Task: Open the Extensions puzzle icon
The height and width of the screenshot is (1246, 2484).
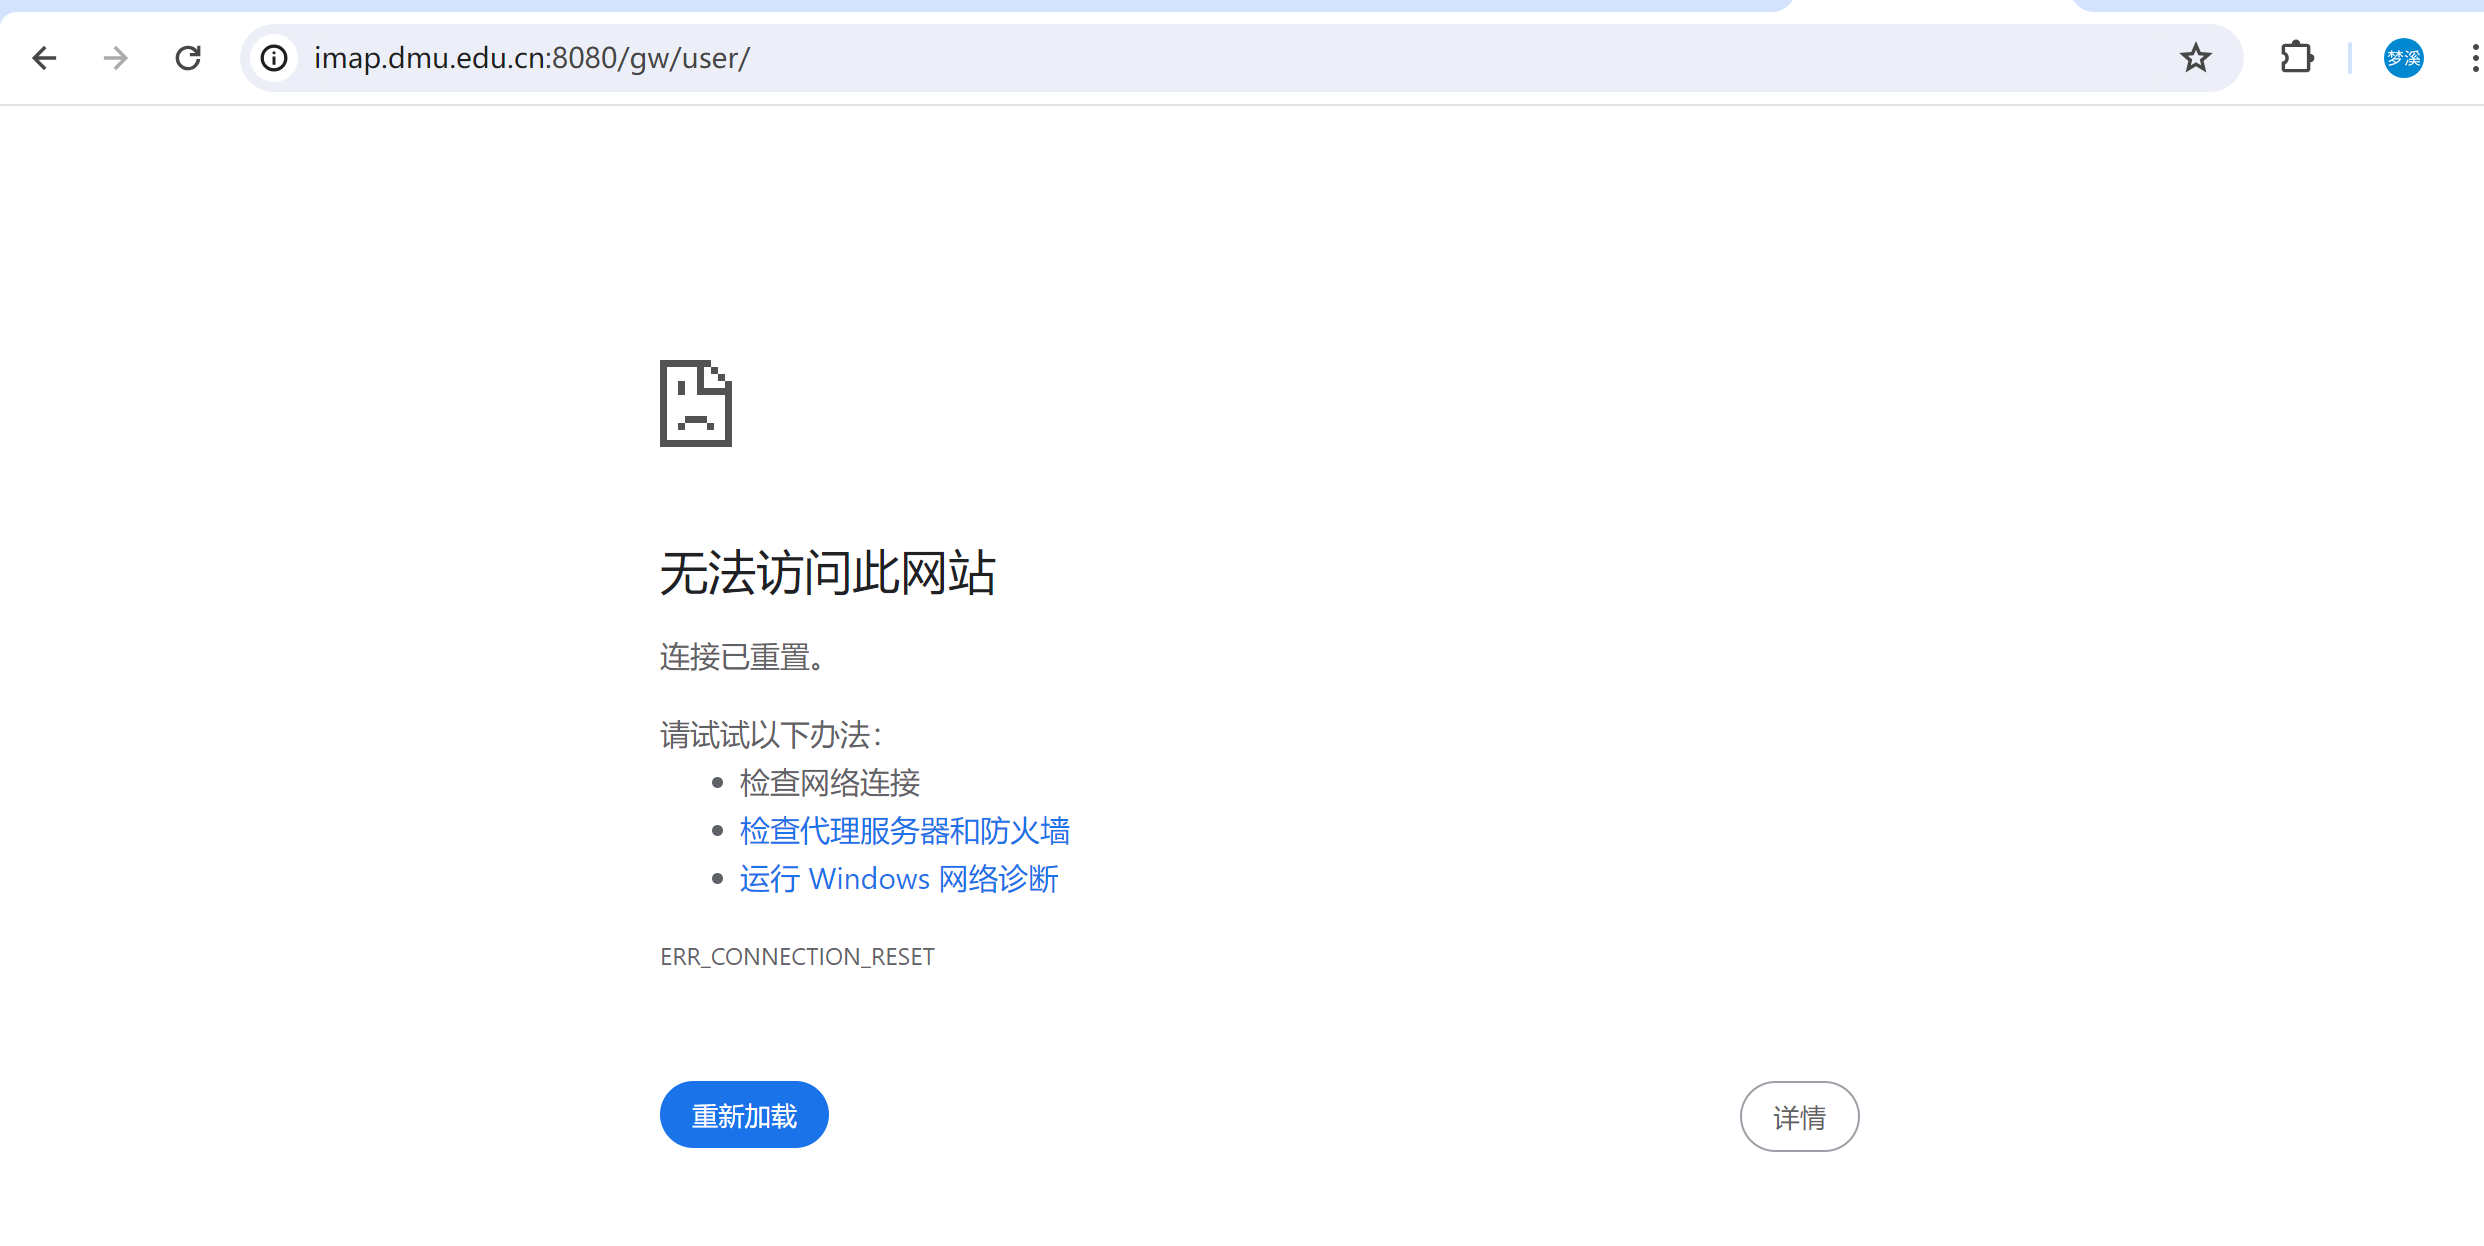Action: 2297,58
